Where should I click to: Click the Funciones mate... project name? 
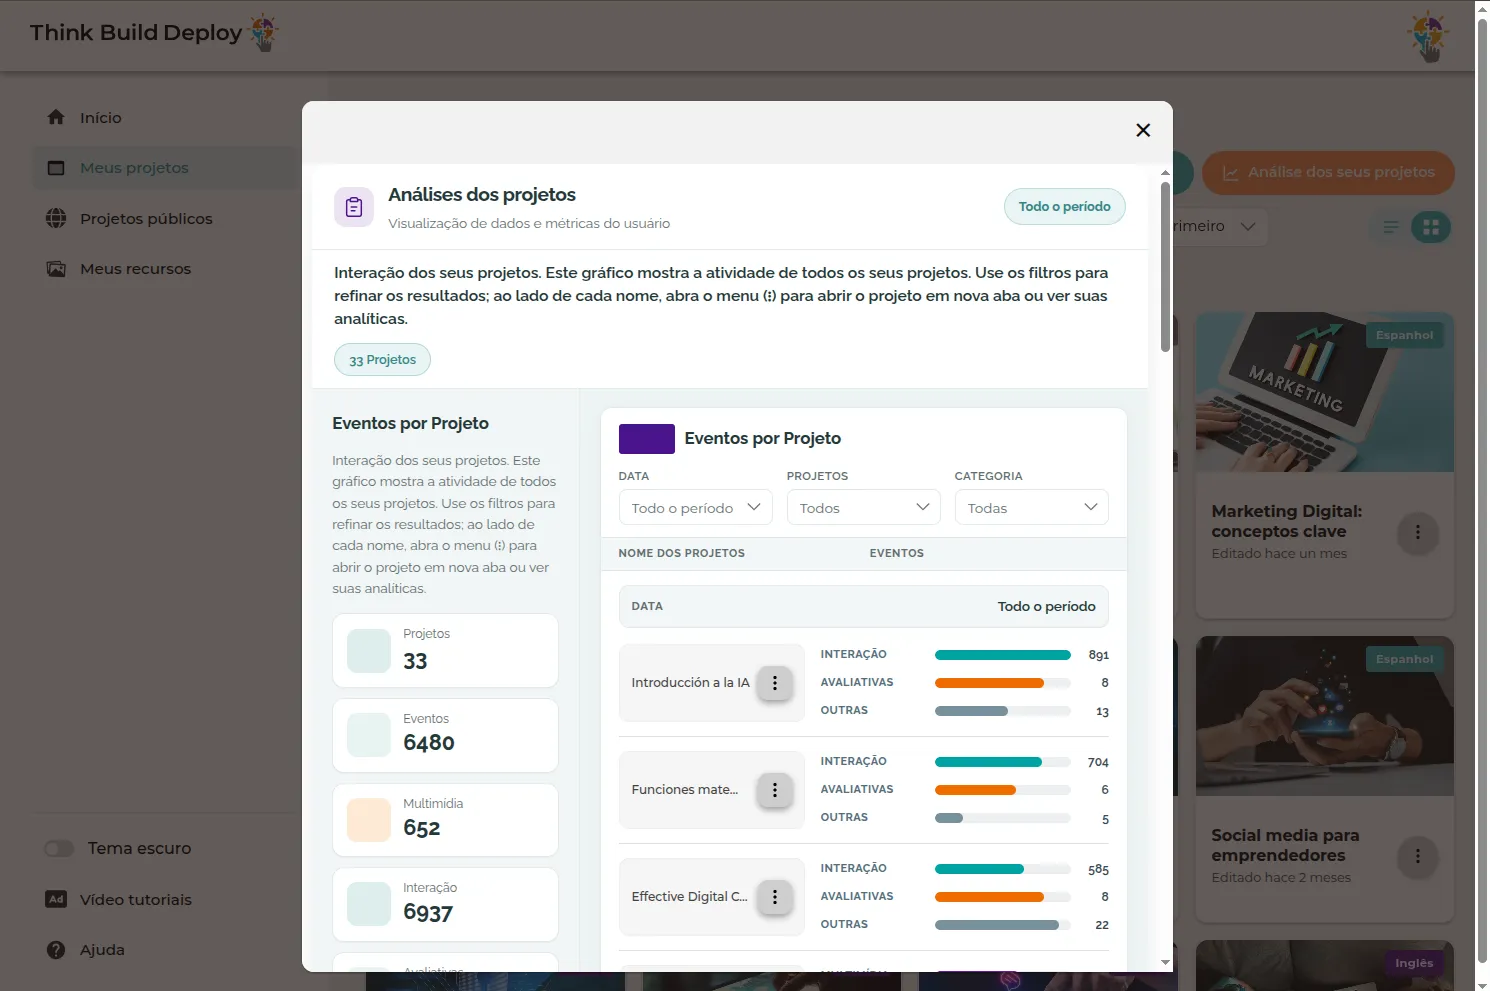click(x=685, y=790)
